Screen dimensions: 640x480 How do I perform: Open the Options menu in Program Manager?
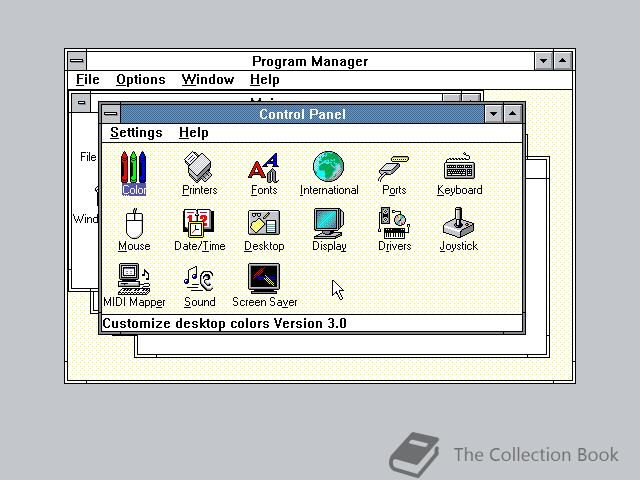[x=140, y=79]
